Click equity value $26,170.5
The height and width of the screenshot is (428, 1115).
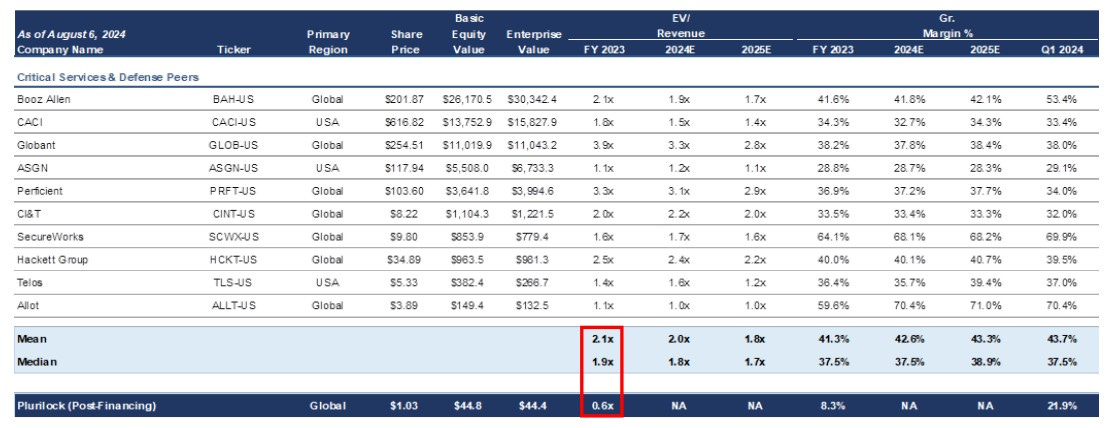(x=466, y=100)
